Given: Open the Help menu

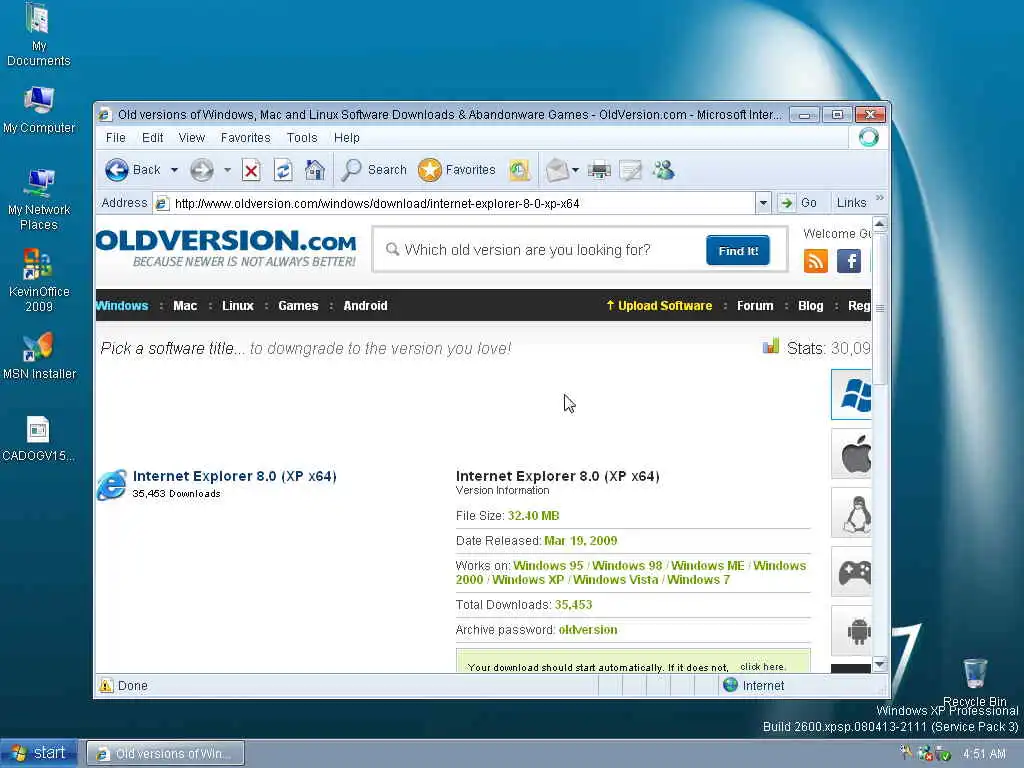Looking at the screenshot, I should pyautogui.click(x=347, y=138).
